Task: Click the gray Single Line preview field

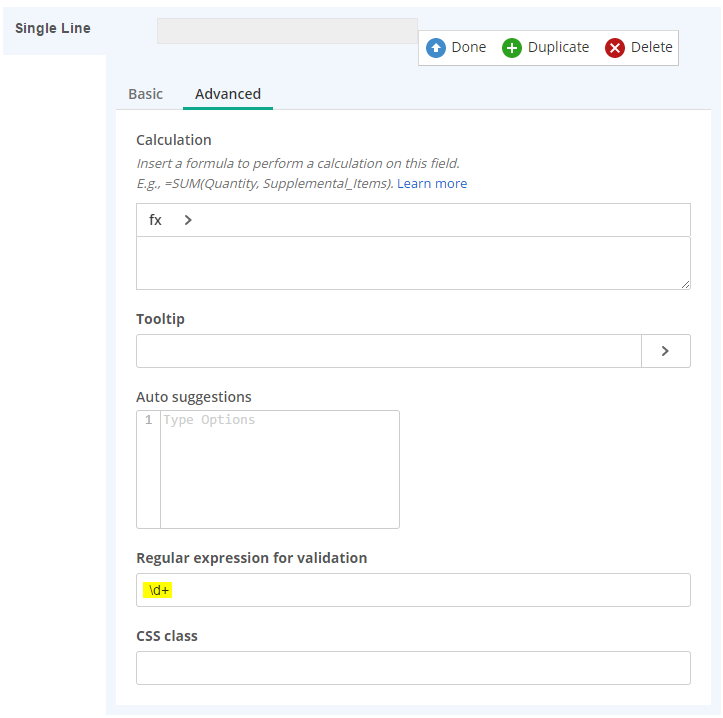Action: pyautogui.click(x=287, y=31)
